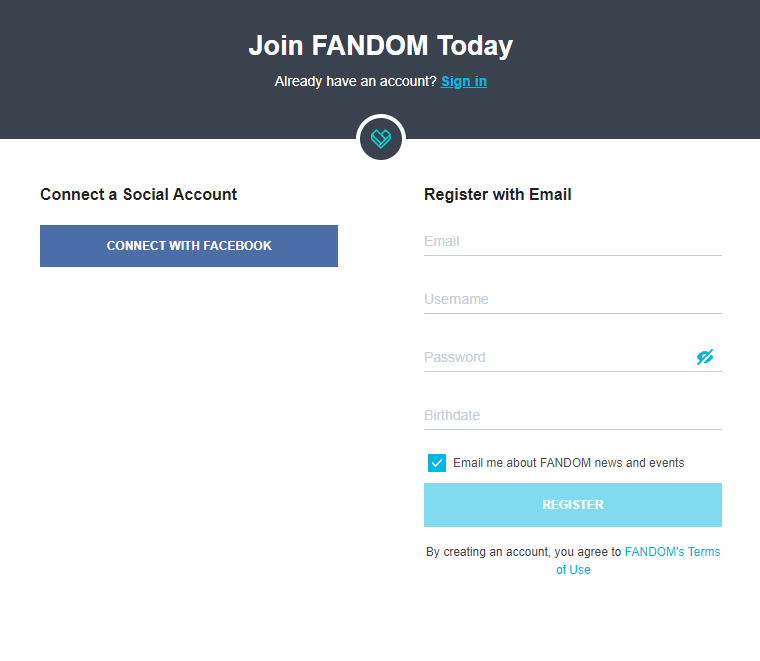This screenshot has width=760, height=661.
Task: Open the Birthdate picker field
Action: [x=572, y=415]
